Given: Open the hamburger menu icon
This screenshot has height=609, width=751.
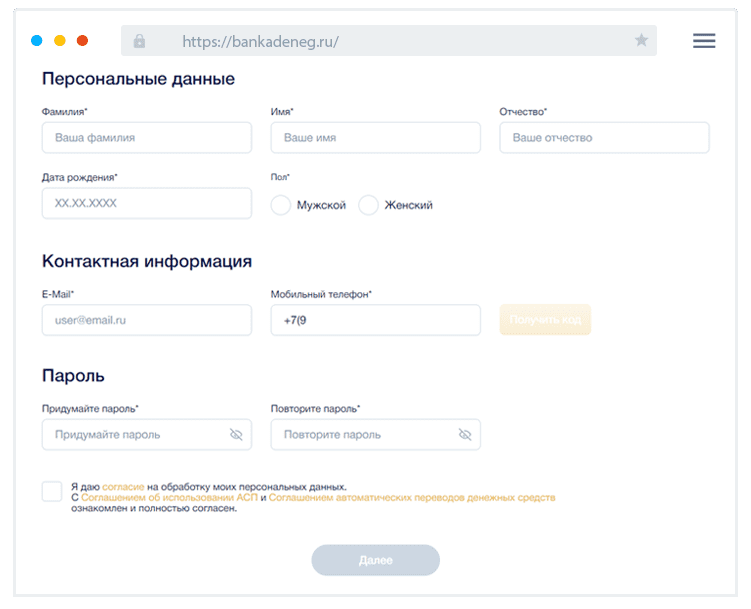Looking at the screenshot, I should pyautogui.click(x=704, y=41).
